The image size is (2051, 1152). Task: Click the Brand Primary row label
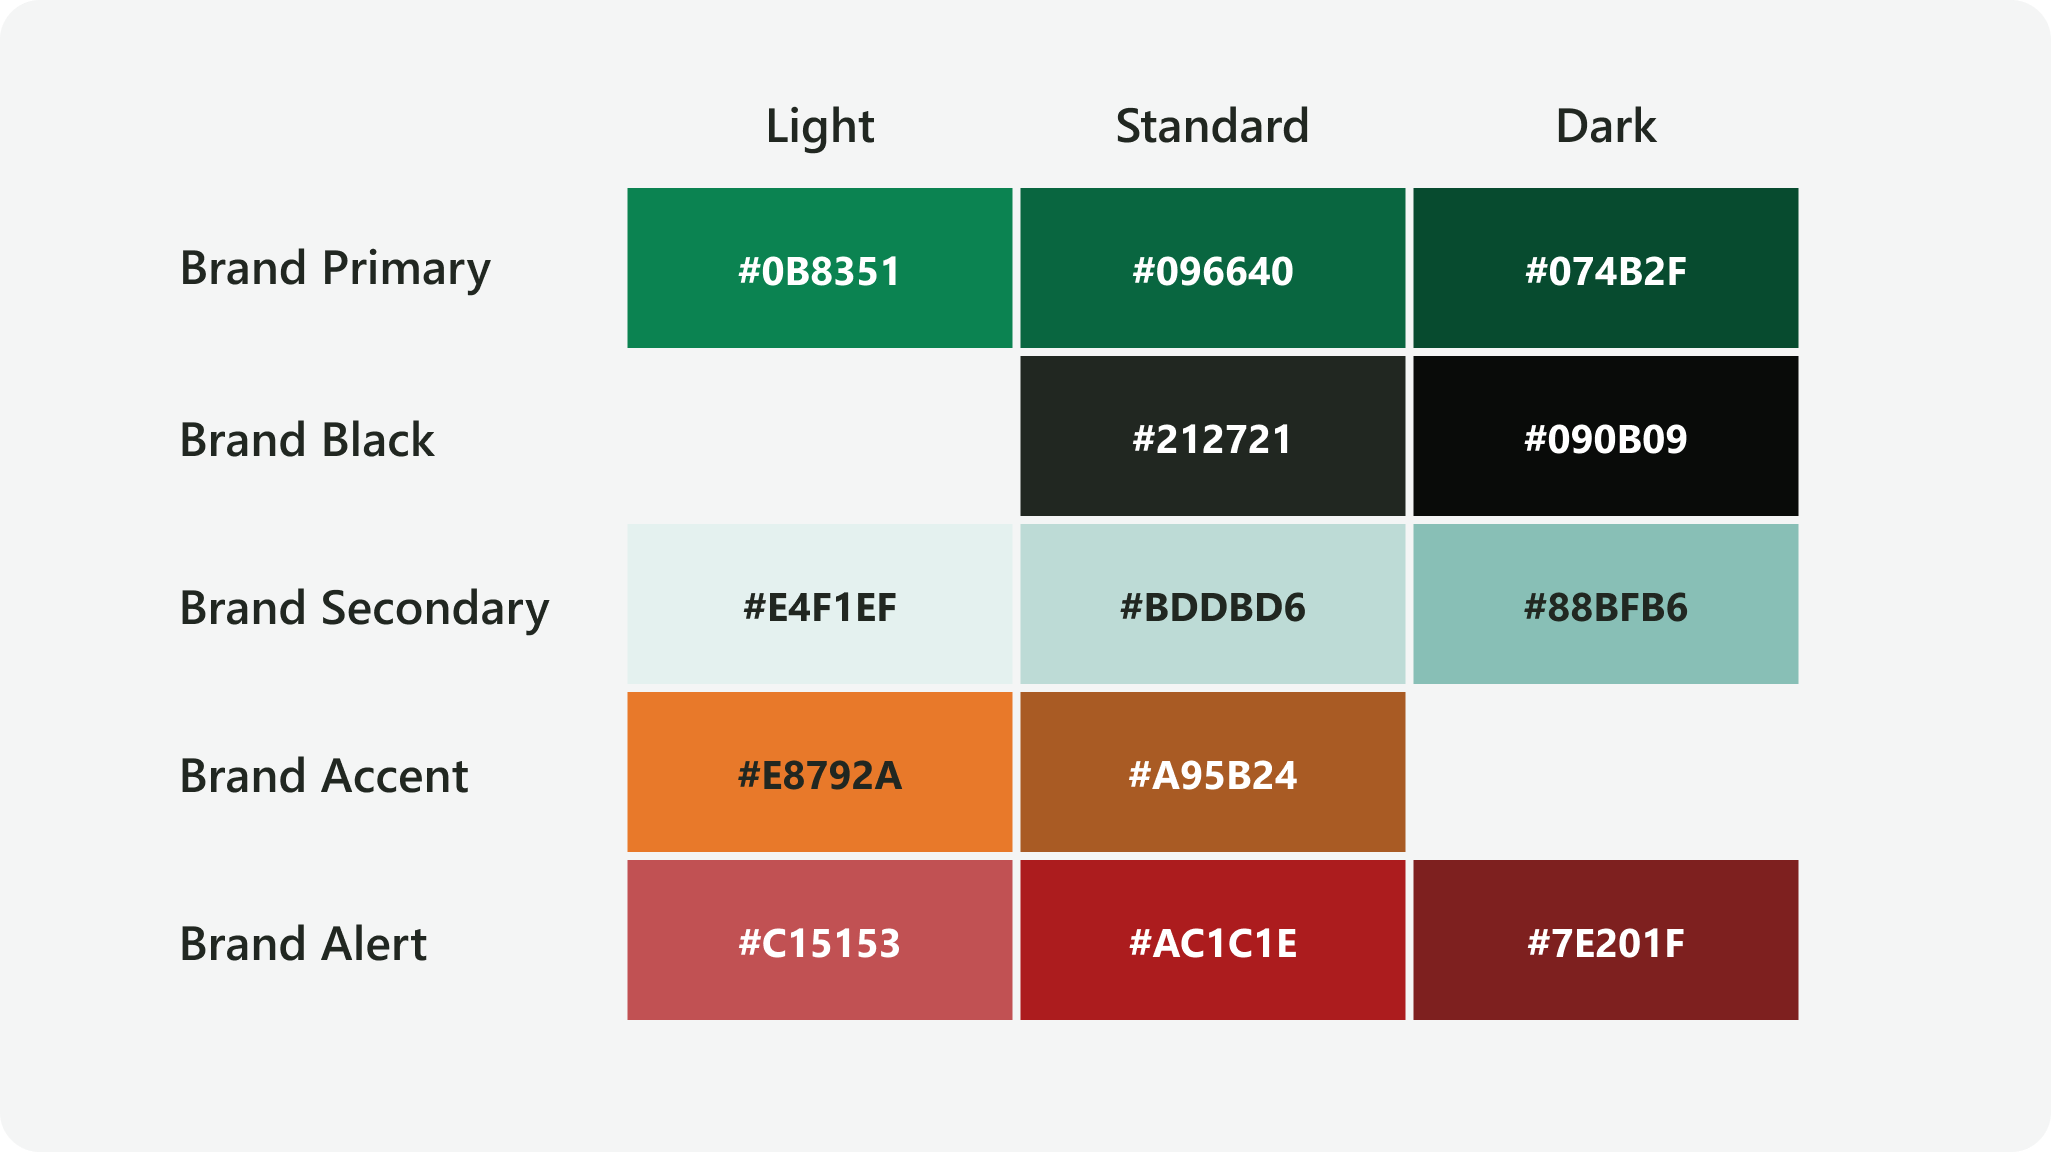[x=335, y=269]
